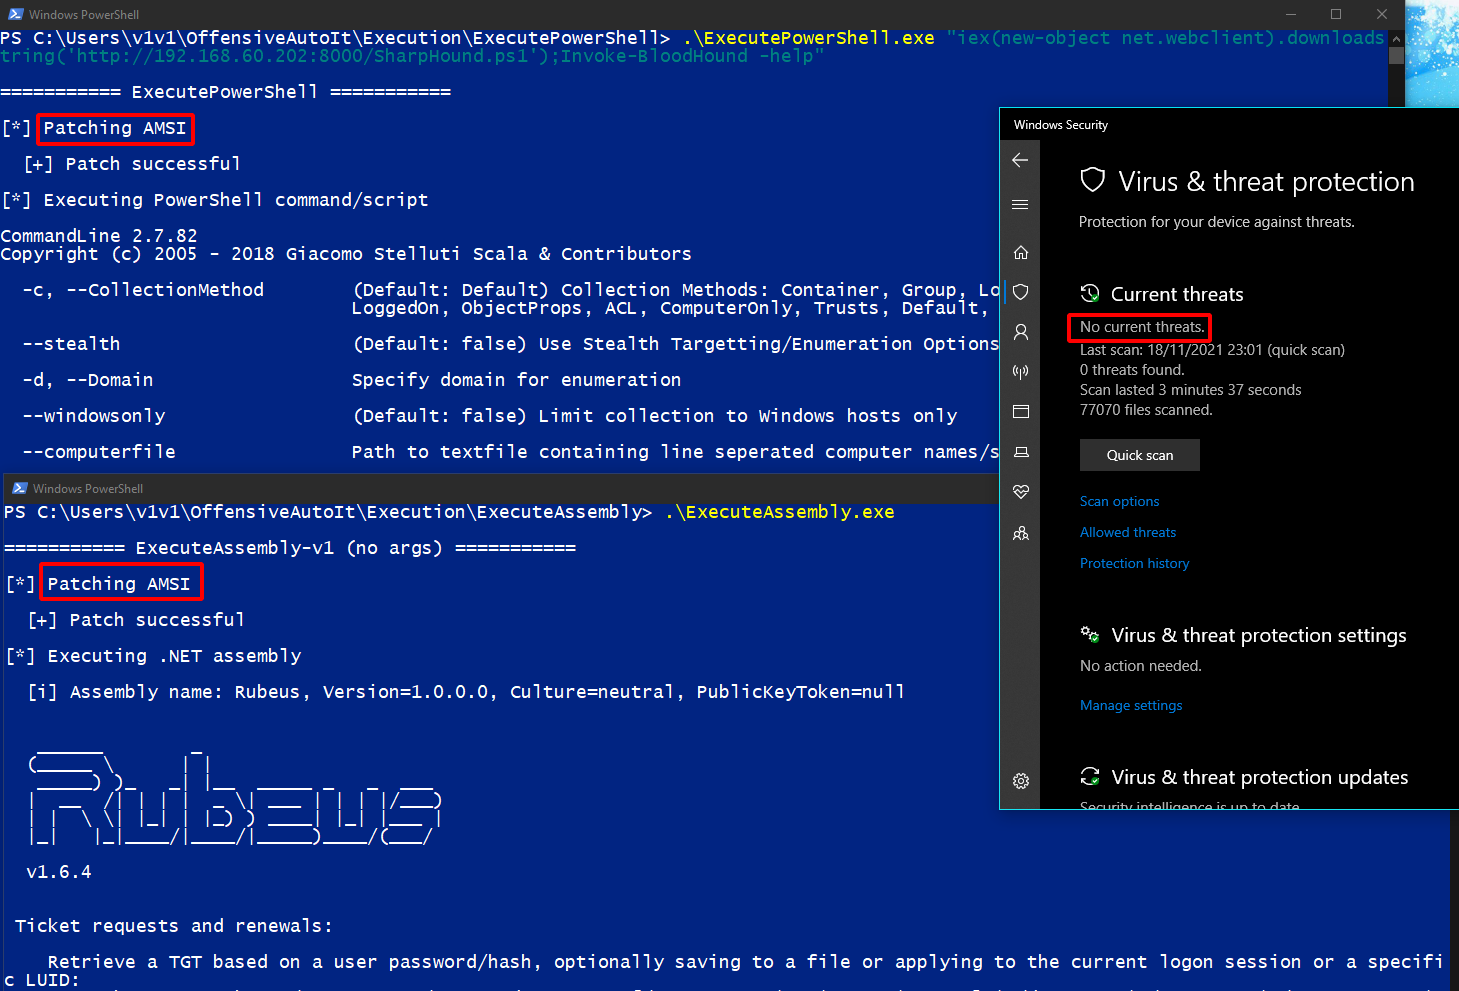Viewport: 1459px width, 991px height.
Task: Click the shield icon beside the page heading
Action: point(1093,180)
